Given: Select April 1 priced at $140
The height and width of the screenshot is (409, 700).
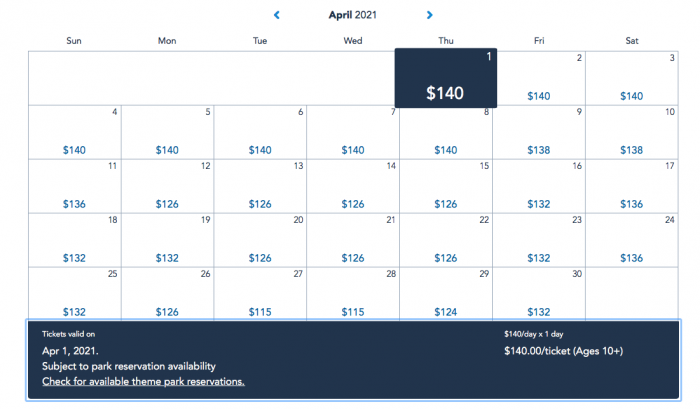Looking at the screenshot, I should 446,78.
